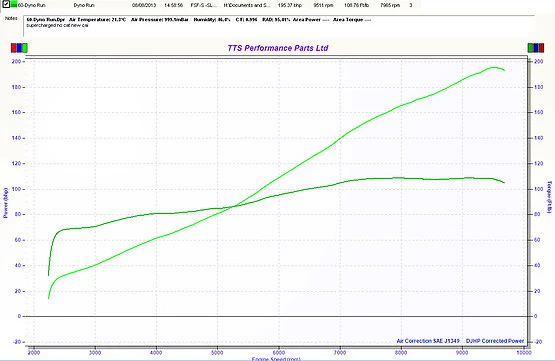Screen dimensions: 555x361
Task: Click the TTS Performance Parts Ltd title
Action: [x=278, y=48]
